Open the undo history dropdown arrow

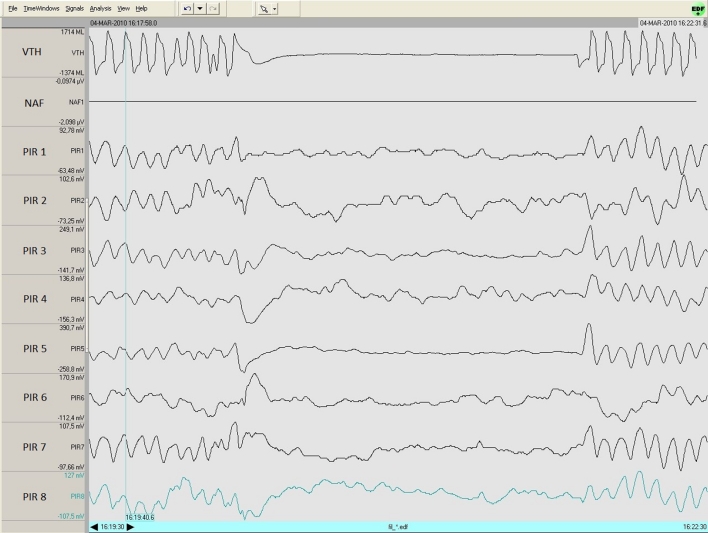pyautogui.click(x=201, y=8)
